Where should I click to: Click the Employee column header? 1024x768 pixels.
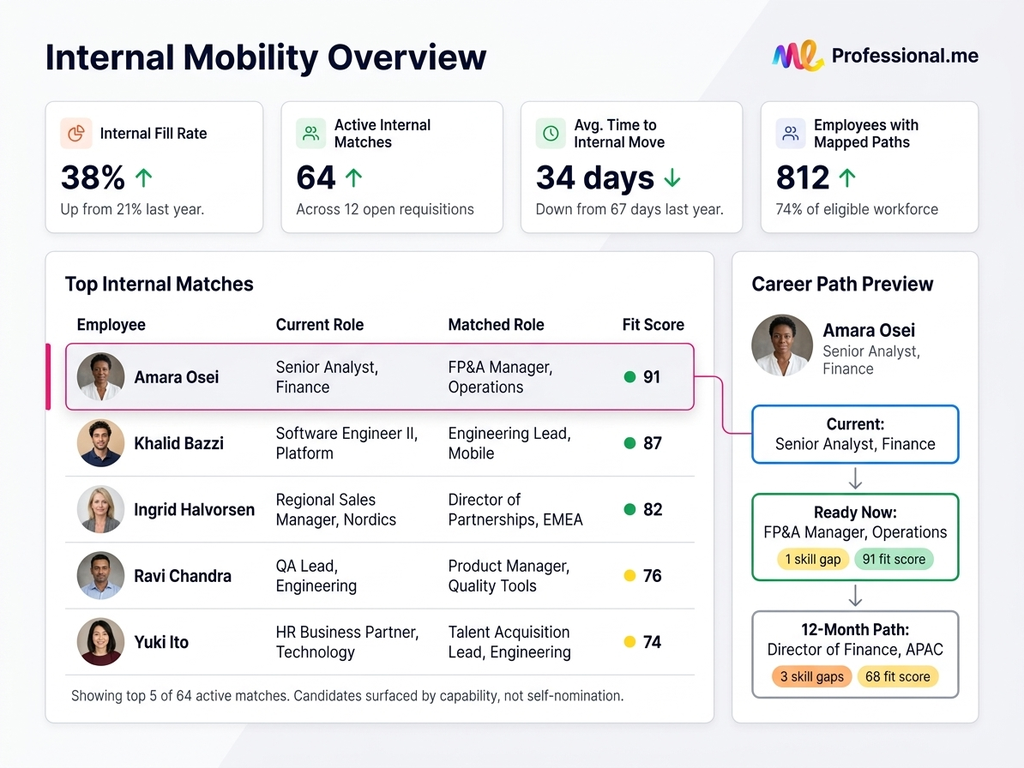point(110,325)
